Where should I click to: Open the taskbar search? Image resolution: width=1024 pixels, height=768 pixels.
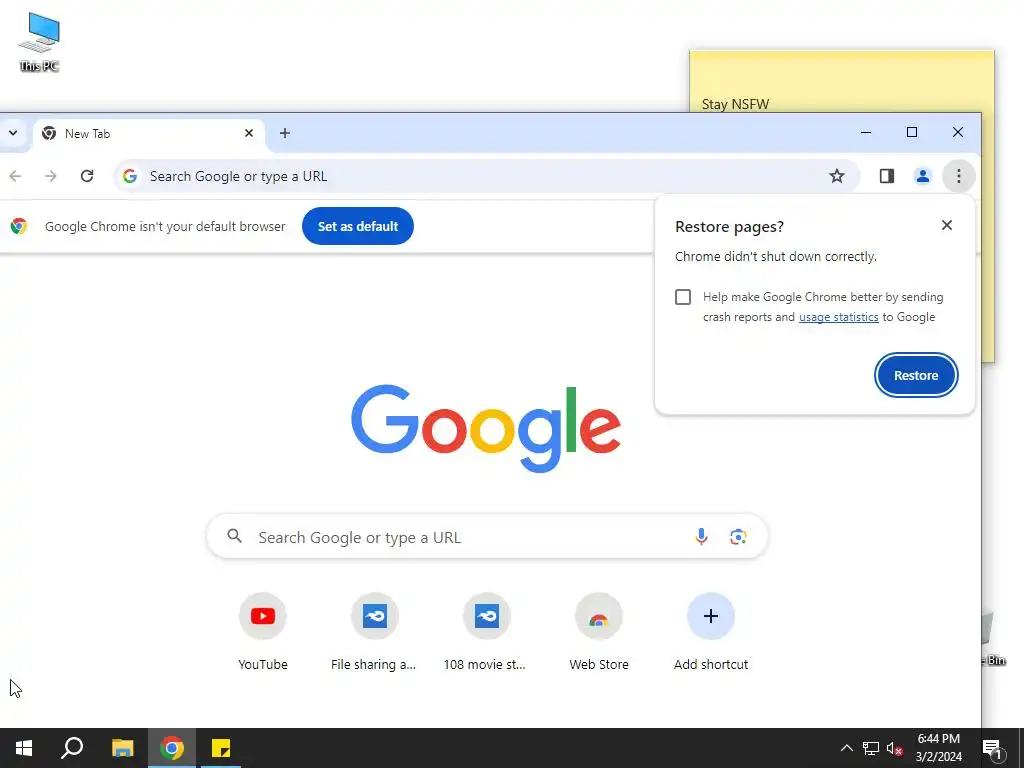(72, 748)
